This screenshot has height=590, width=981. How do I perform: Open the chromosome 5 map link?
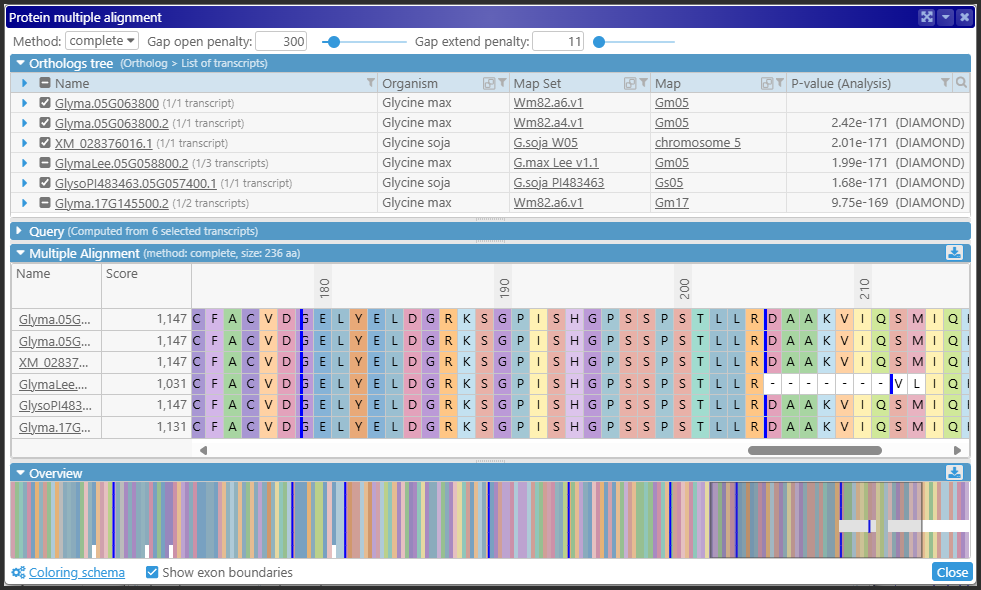(698, 143)
